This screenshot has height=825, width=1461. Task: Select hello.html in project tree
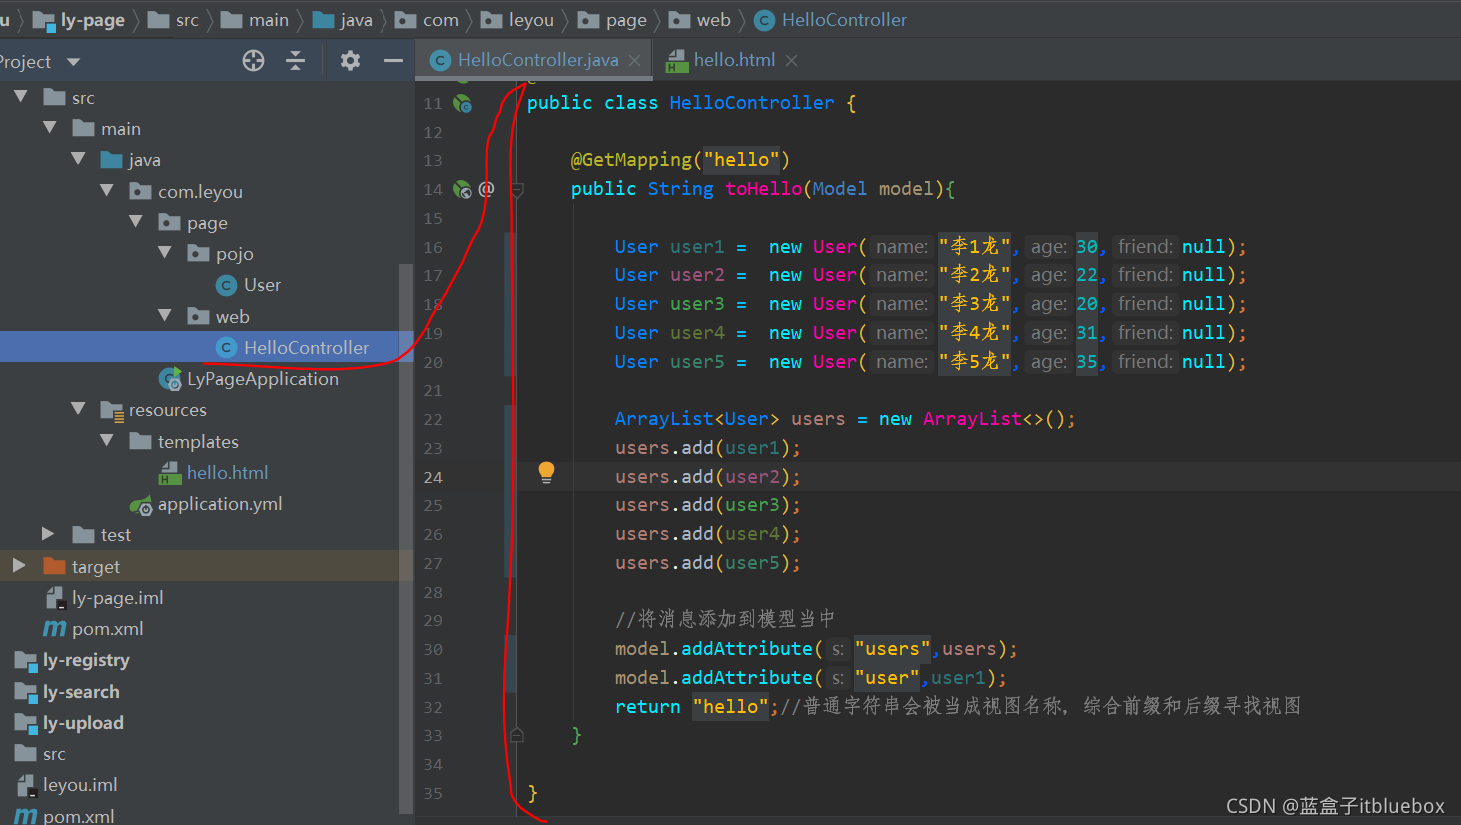point(227,473)
